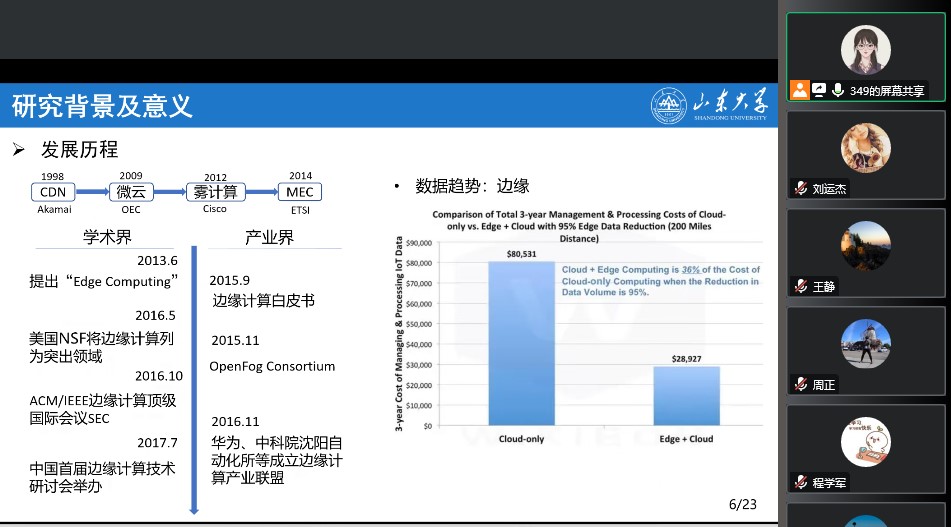Click the MEC box in the timeline

[x=300, y=192]
